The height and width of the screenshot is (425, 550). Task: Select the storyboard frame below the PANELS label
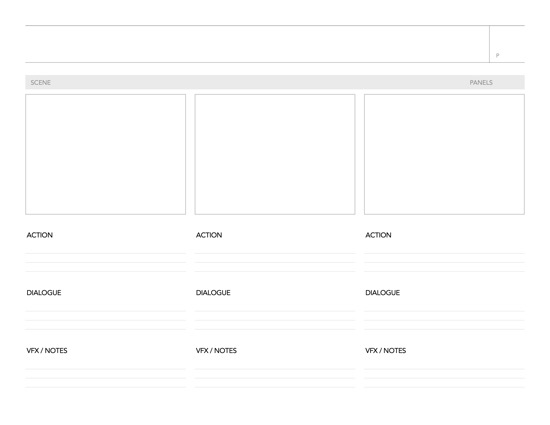click(x=444, y=154)
